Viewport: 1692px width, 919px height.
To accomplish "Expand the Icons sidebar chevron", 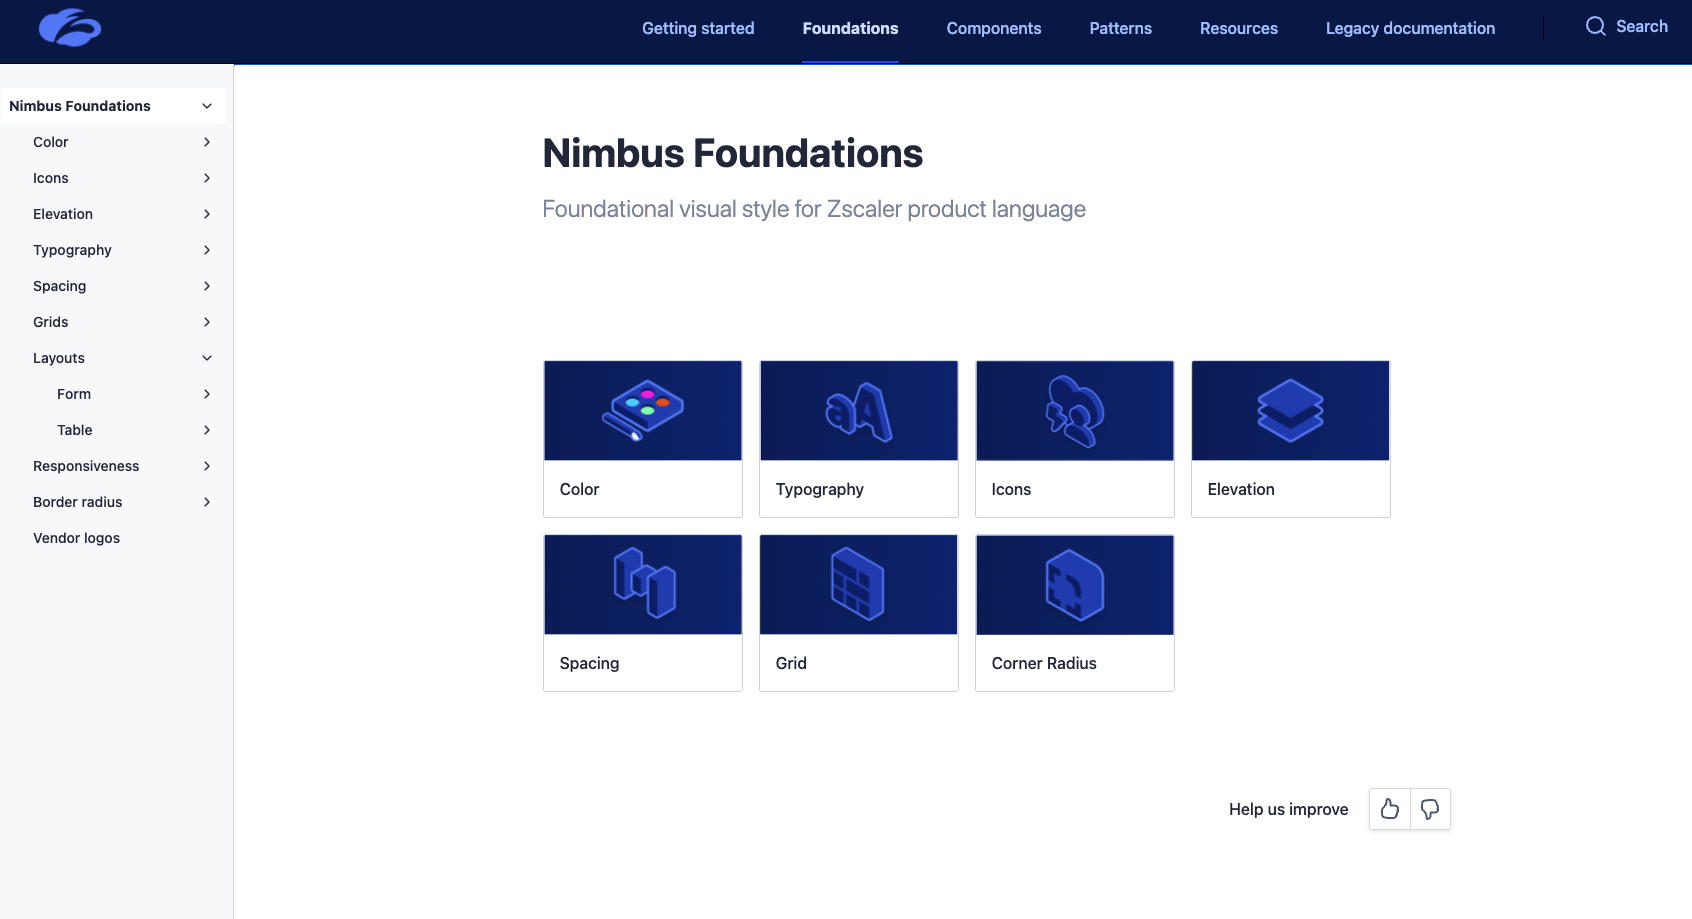I will pos(207,178).
